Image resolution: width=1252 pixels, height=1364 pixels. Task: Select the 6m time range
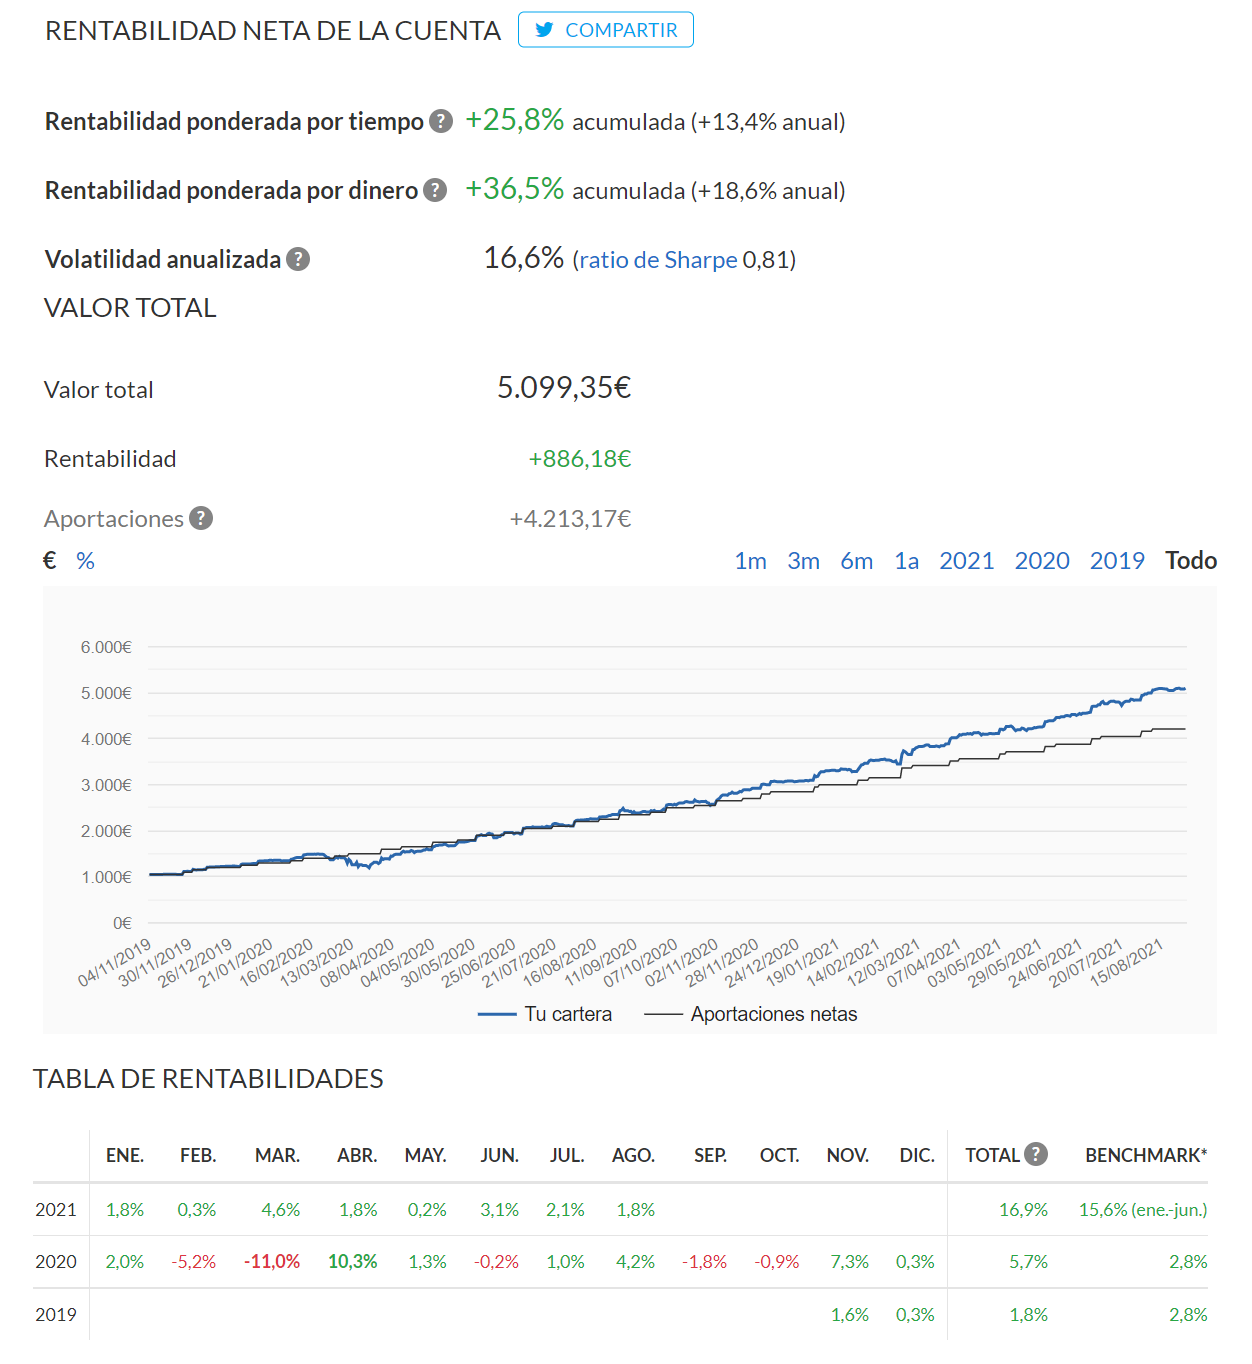tap(857, 560)
